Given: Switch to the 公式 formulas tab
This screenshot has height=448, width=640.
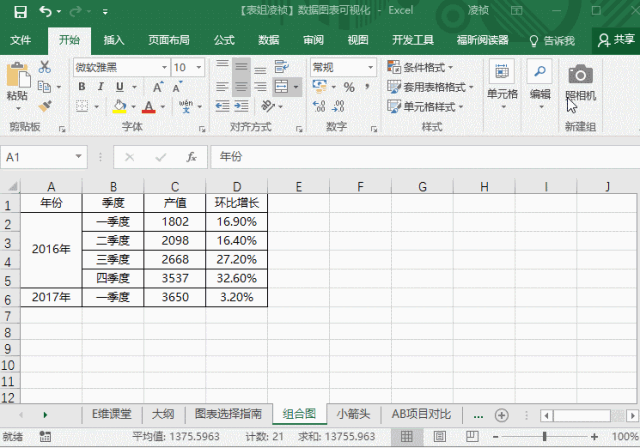Looking at the screenshot, I should [x=224, y=40].
